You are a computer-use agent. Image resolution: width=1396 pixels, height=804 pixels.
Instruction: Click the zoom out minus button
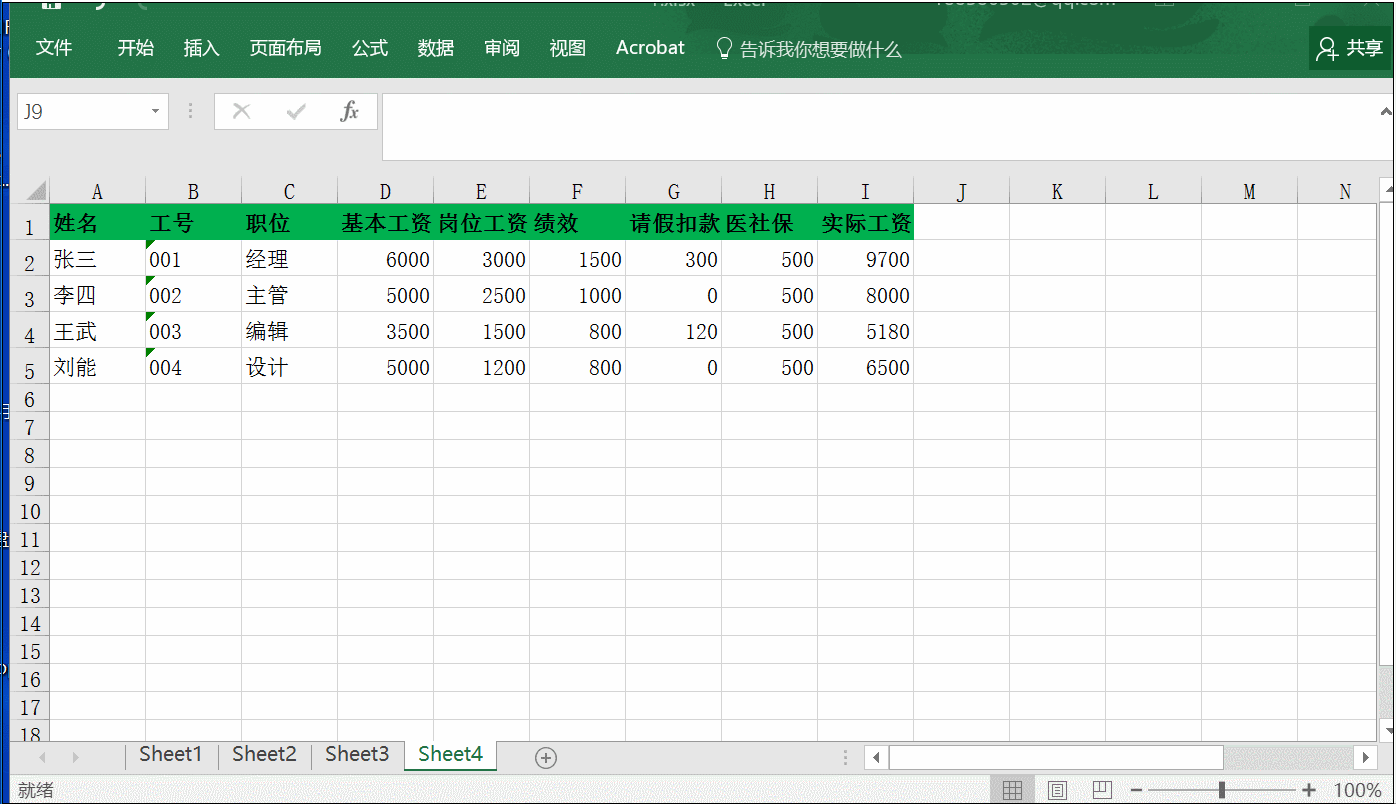1136,790
